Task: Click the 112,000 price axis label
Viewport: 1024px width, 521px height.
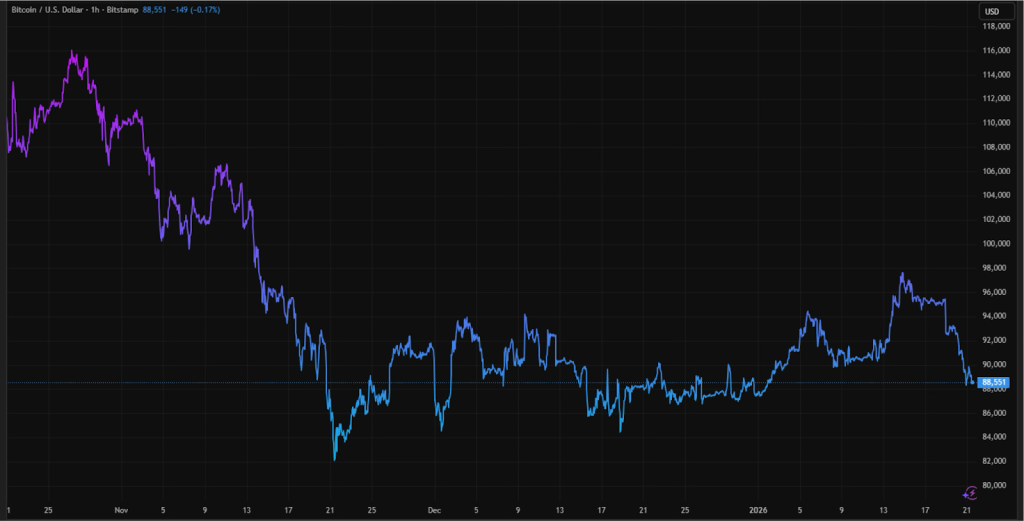Action: point(997,99)
